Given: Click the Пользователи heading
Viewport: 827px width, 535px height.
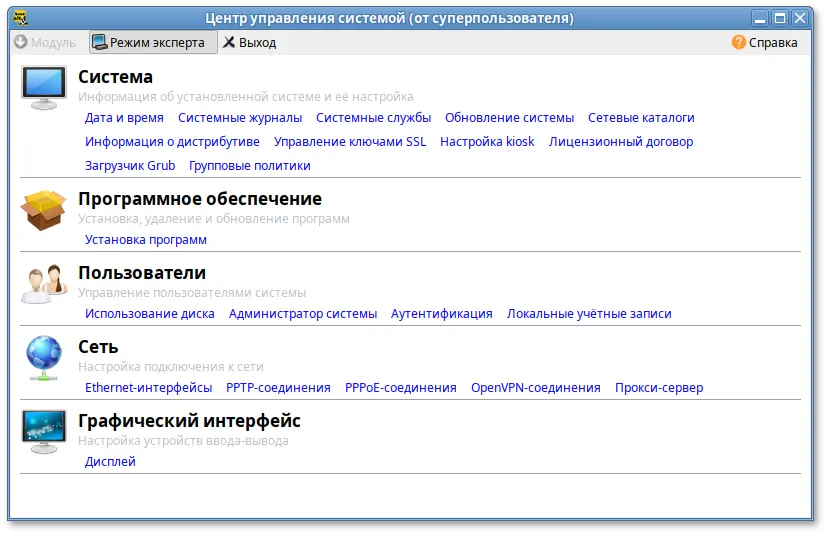Looking at the screenshot, I should click(x=142, y=273).
